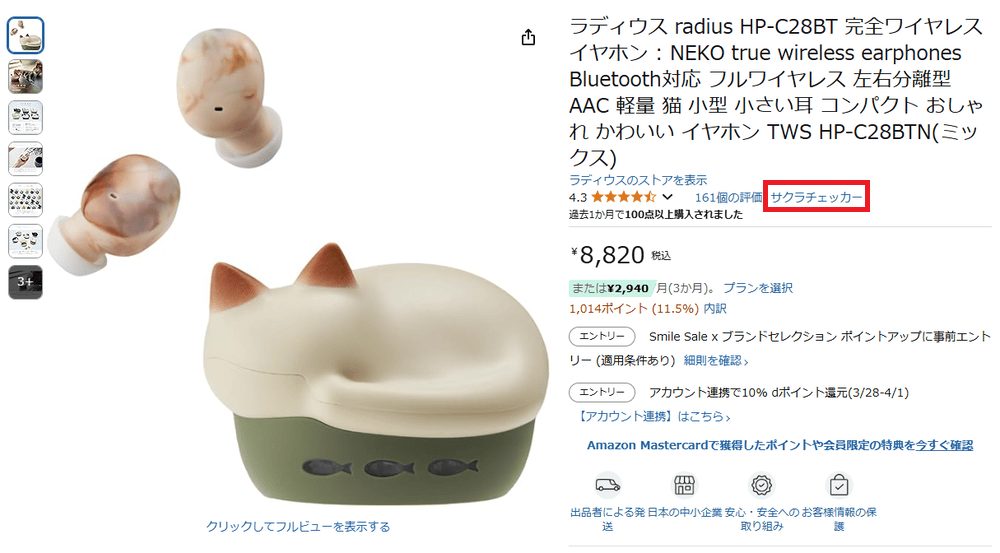The width and height of the screenshot is (1000, 553).
Task: Select the second thumbnail showing earbuds on a desk
Action: (26, 77)
